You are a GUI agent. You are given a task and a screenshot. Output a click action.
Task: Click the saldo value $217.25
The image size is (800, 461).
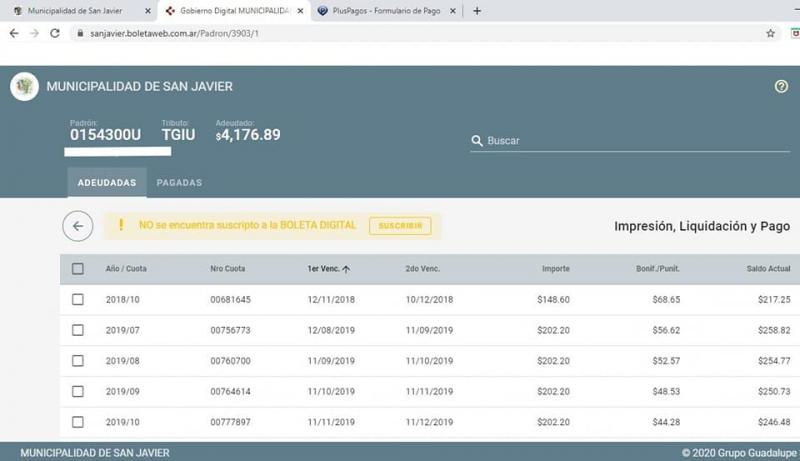point(774,300)
